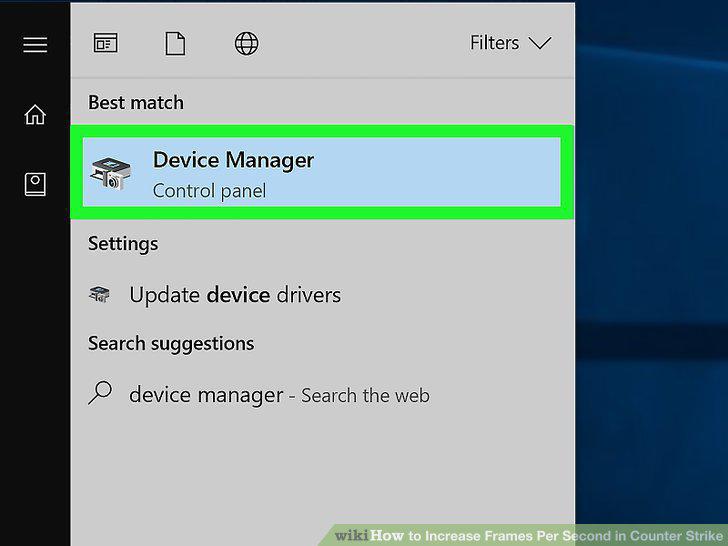Expand the Filters dropdown
The image size is (728, 546).
(x=510, y=43)
